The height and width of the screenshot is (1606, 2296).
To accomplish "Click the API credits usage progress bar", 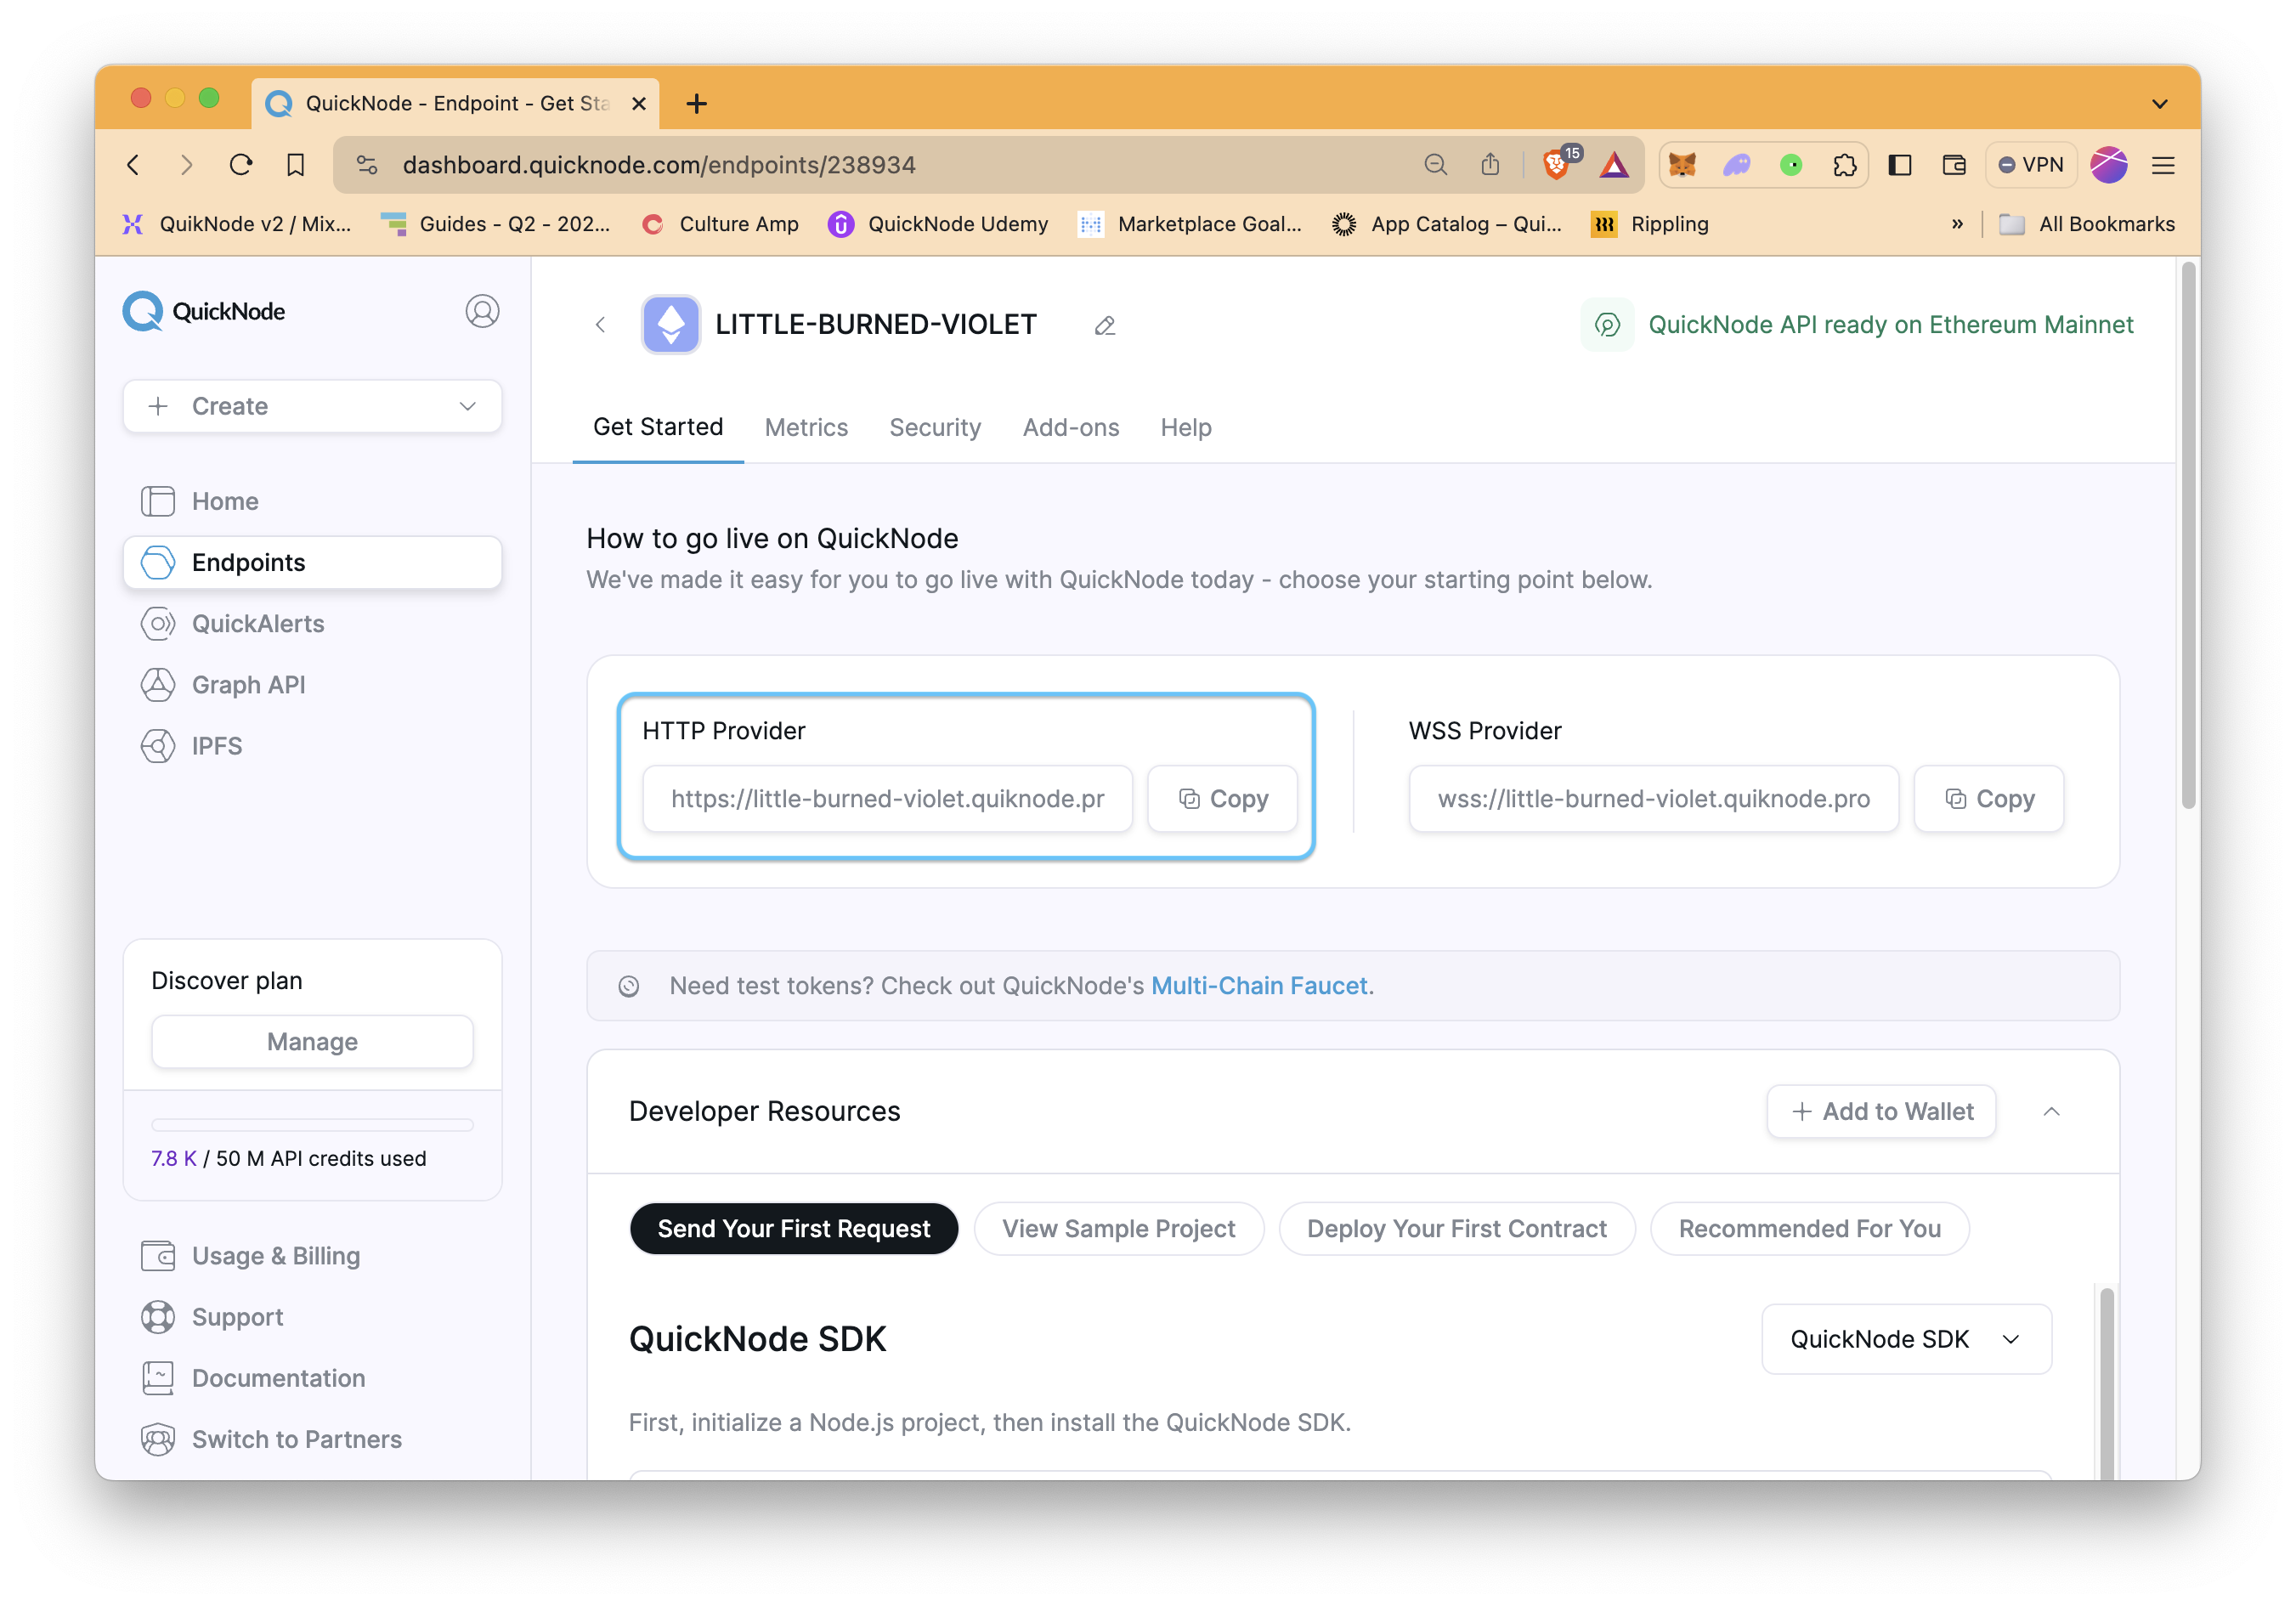I will click(x=312, y=1125).
